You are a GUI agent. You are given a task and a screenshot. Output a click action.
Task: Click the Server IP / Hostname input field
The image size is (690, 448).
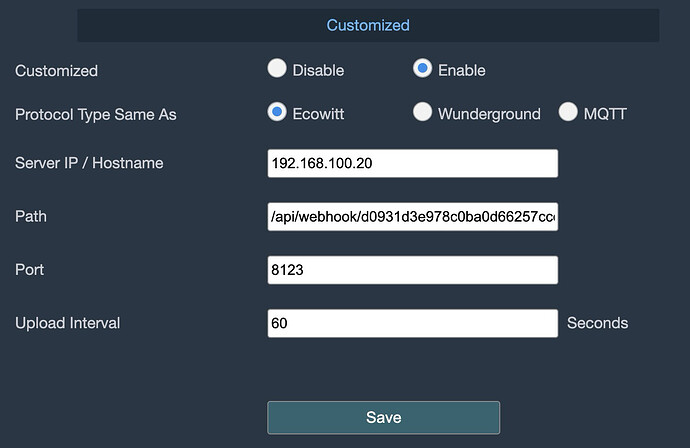coord(412,163)
